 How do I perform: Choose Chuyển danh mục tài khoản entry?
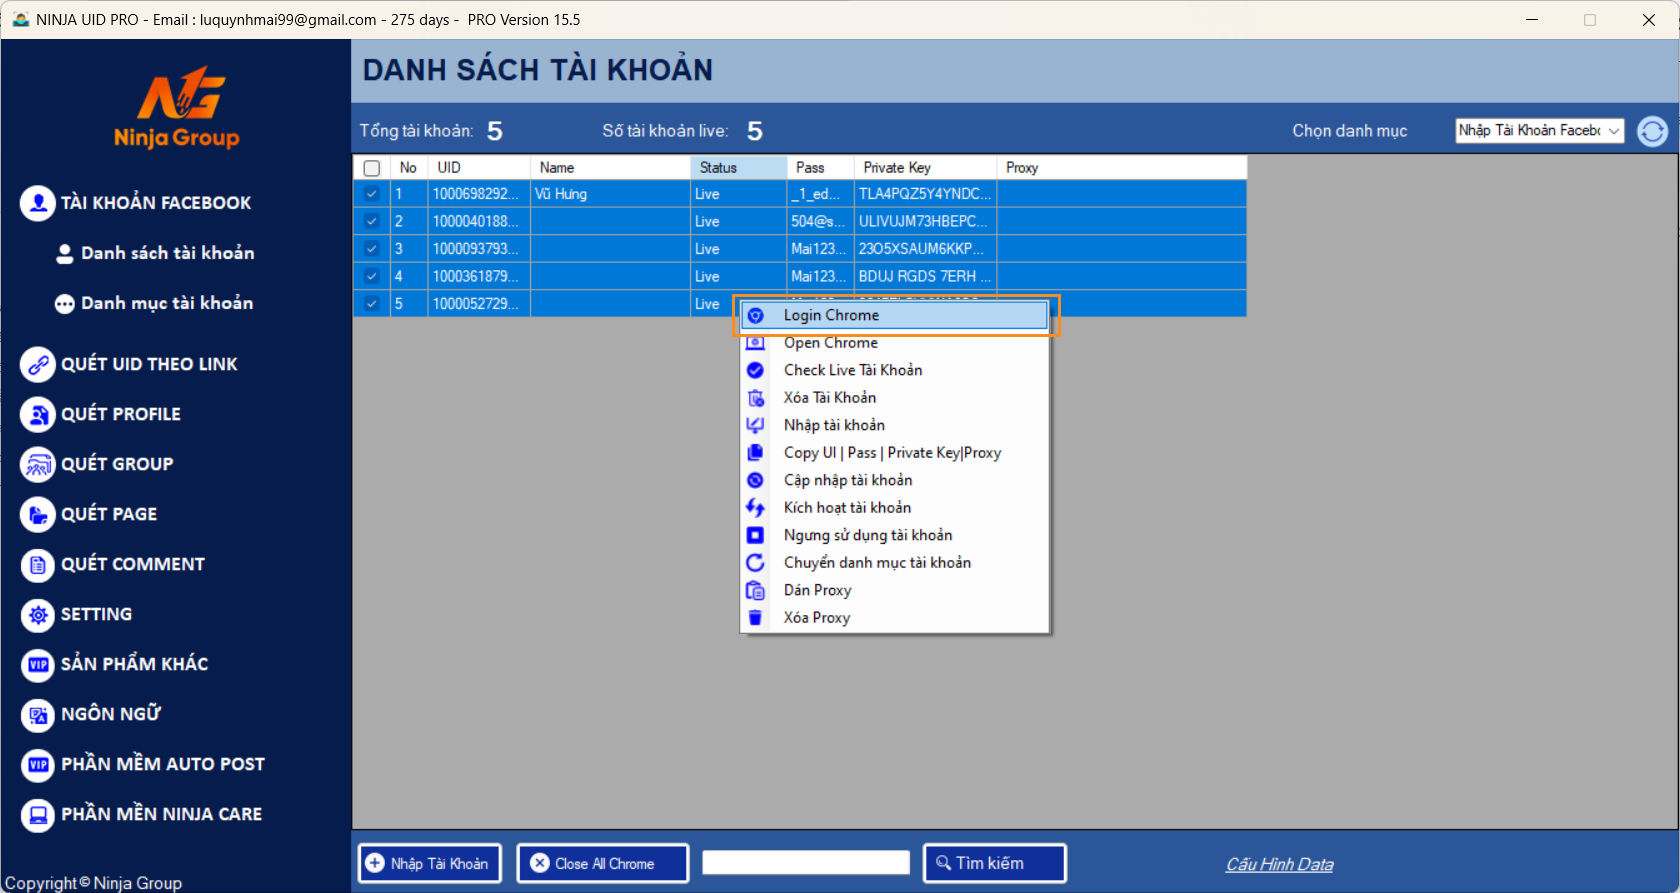[895, 563]
